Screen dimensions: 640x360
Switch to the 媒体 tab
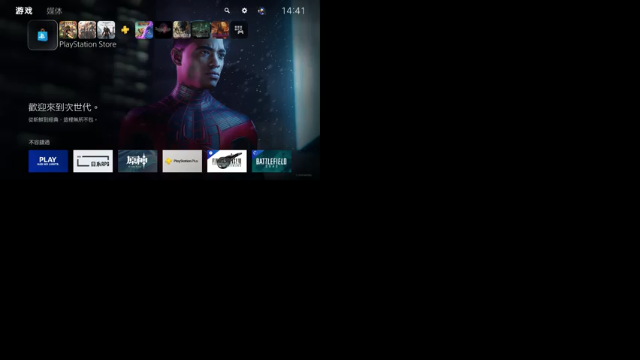coord(54,11)
